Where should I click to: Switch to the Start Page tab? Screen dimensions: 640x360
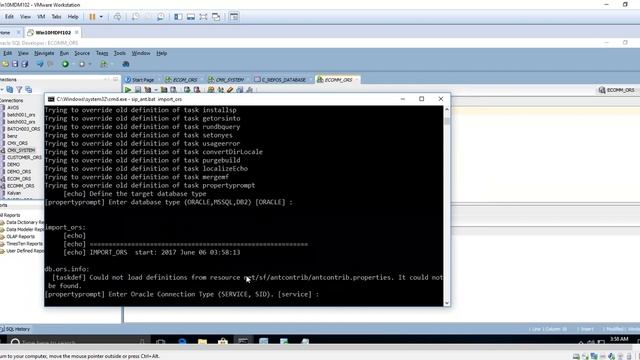[x=140, y=80]
